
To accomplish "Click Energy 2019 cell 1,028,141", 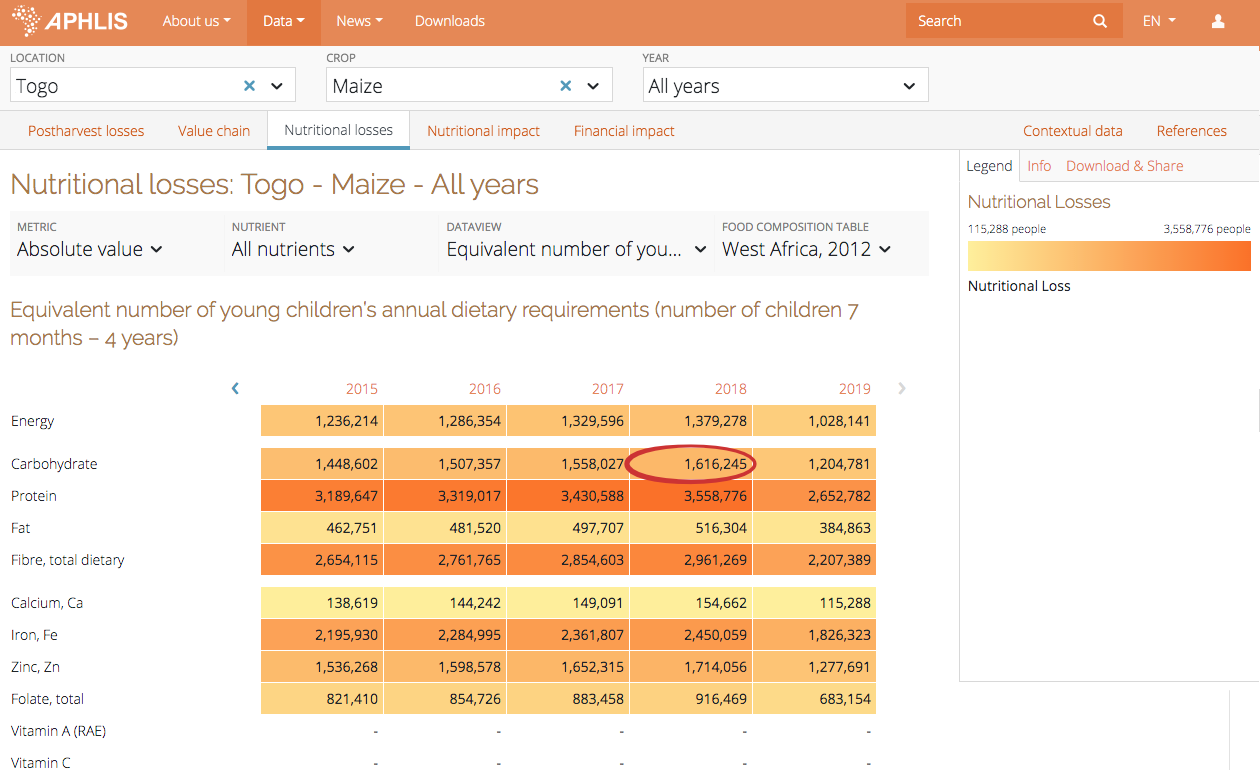I will 814,421.
